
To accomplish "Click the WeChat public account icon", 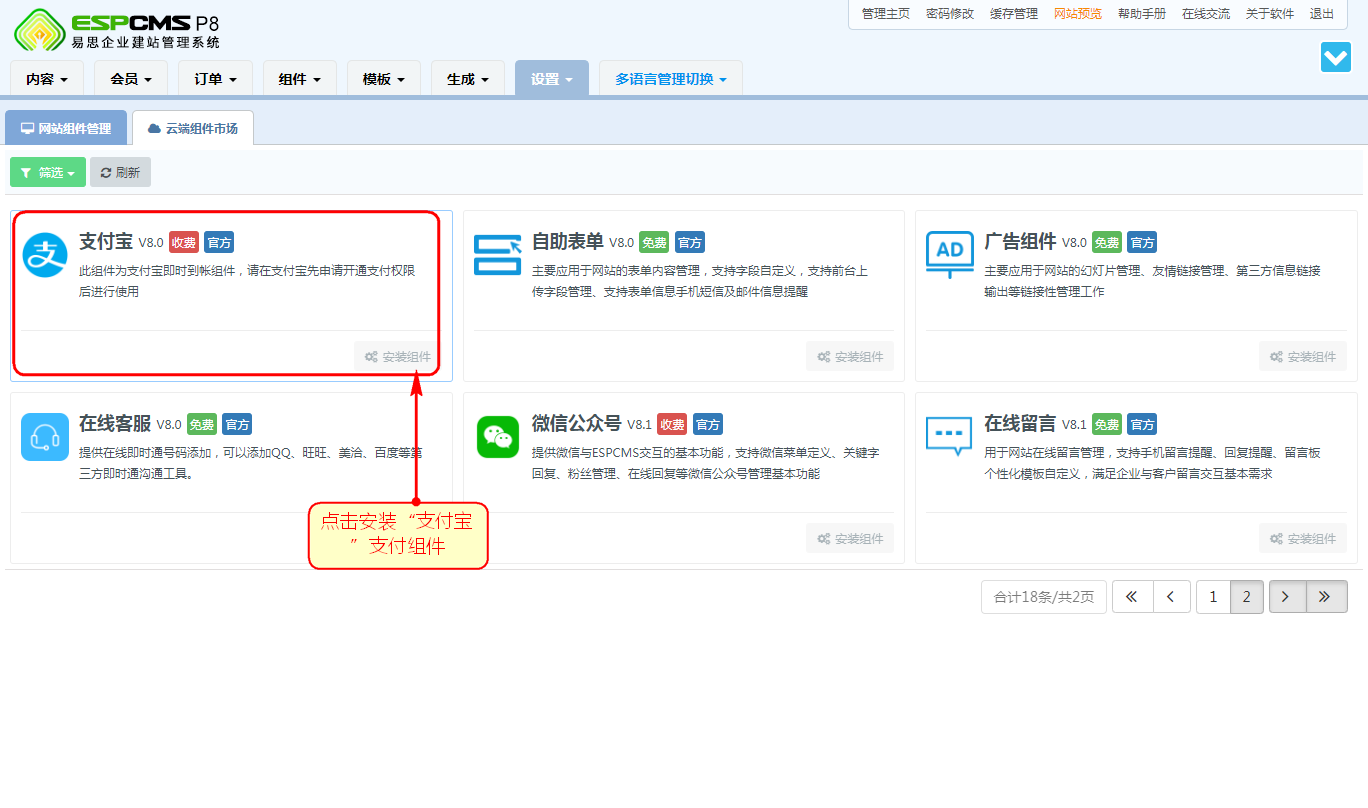I will coord(497,437).
